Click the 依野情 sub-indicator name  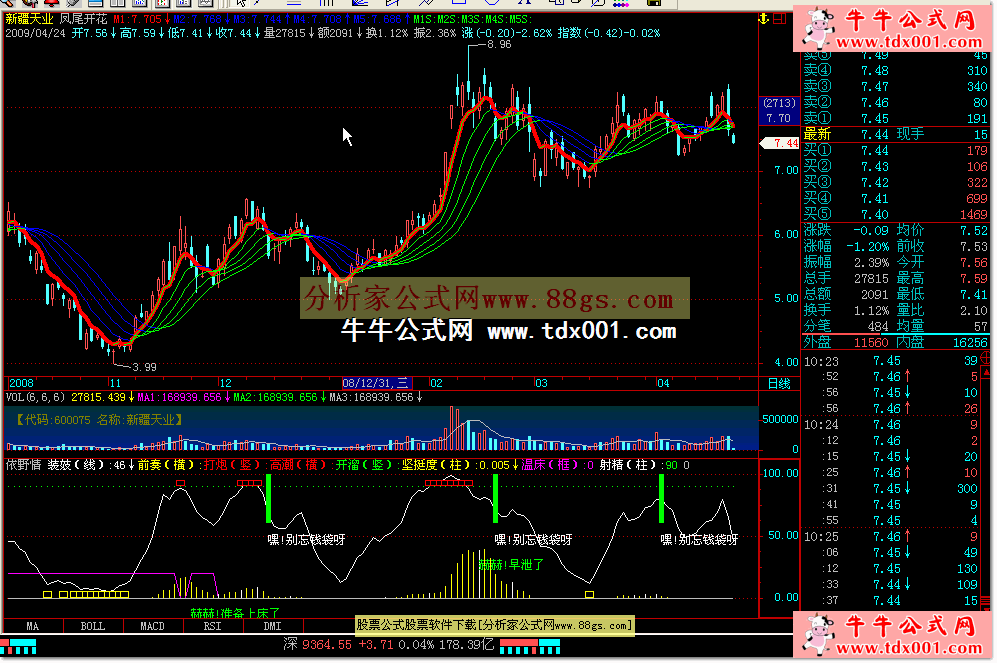click(x=24, y=465)
